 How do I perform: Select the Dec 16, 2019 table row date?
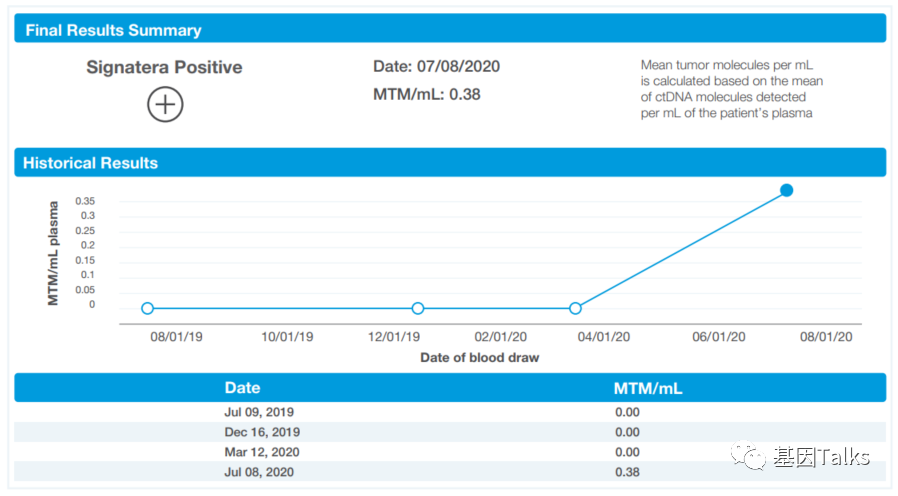coord(262,432)
